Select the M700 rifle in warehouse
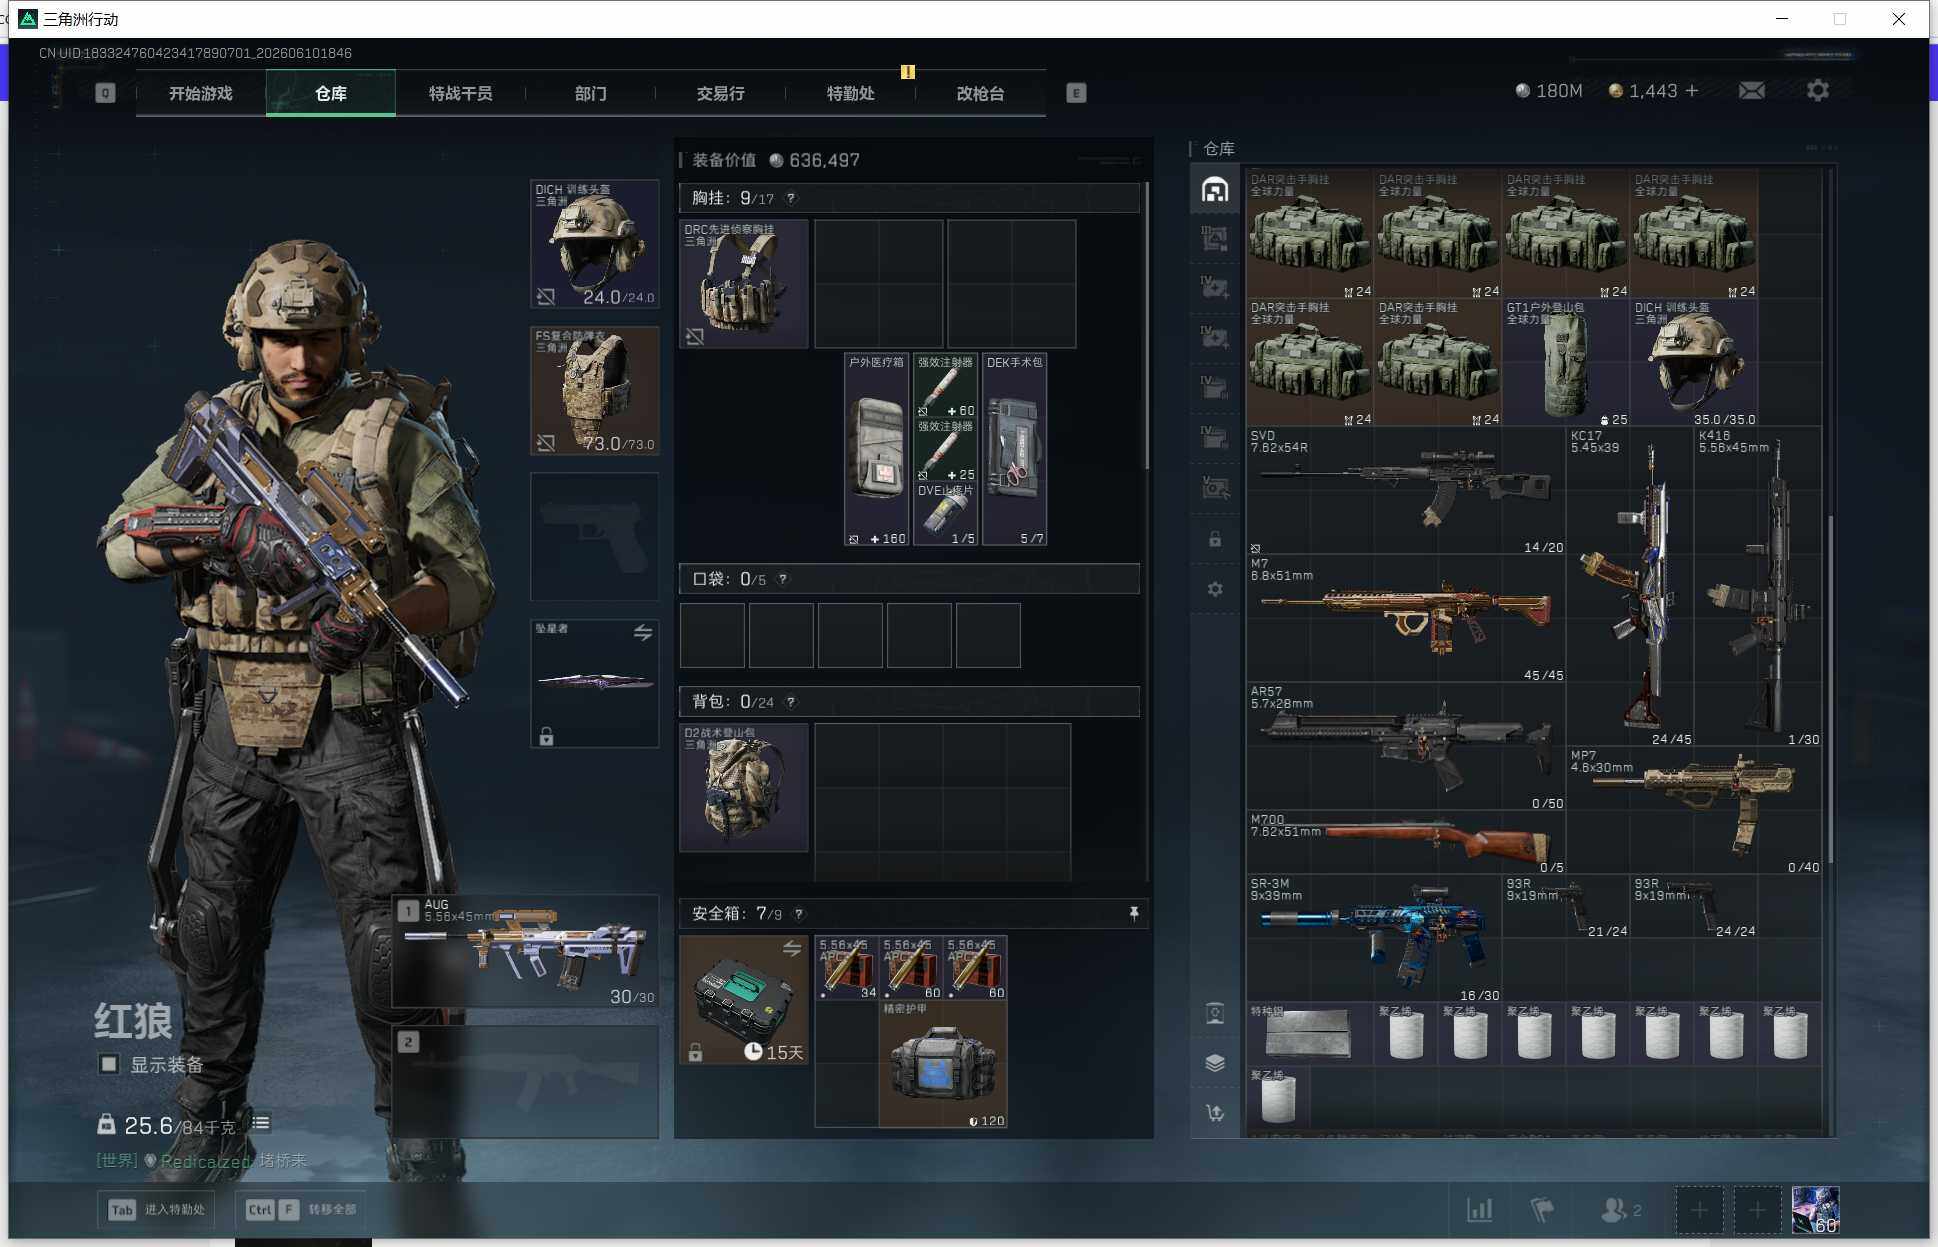Viewport: 1938px width, 1247px height. (x=1406, y=843)
